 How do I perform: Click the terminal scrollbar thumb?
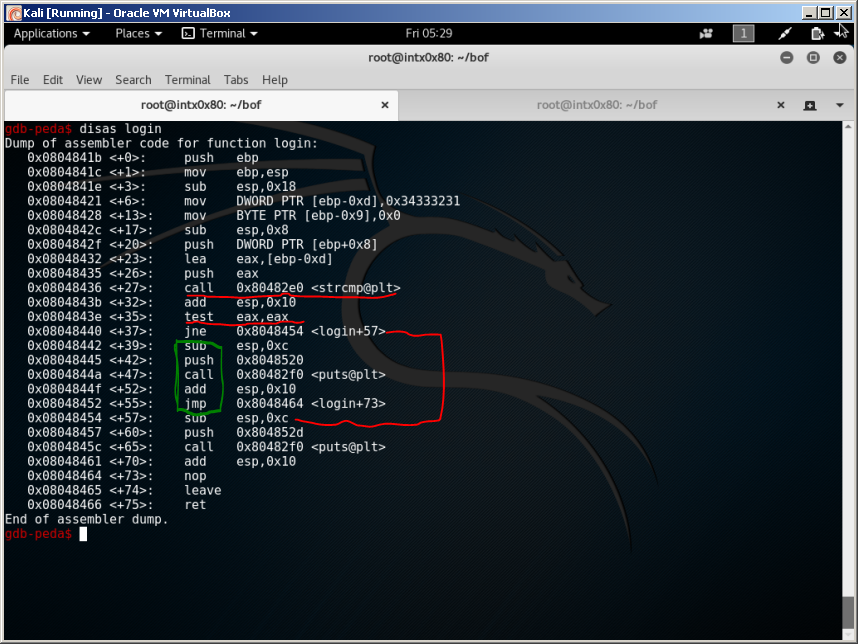pyautogui.click(x=848, y=614)
